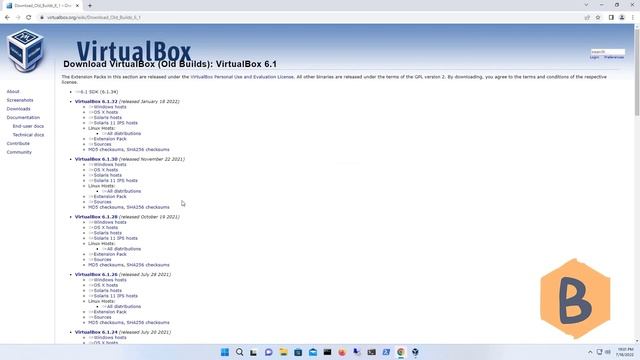The width and height of the screenshot is (640, 360).
Task: Open the Windows Start menu
Action: 224,352
